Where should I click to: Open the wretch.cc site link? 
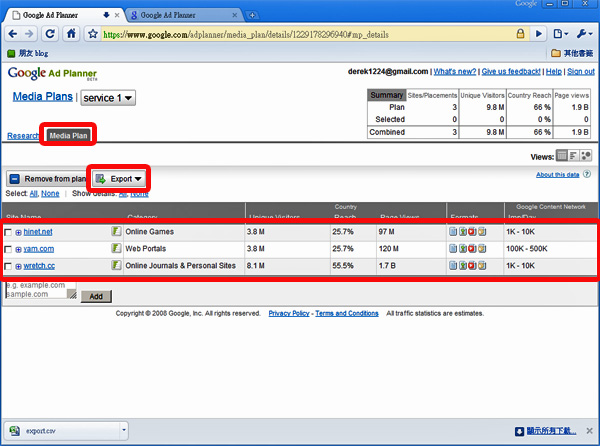39,266
